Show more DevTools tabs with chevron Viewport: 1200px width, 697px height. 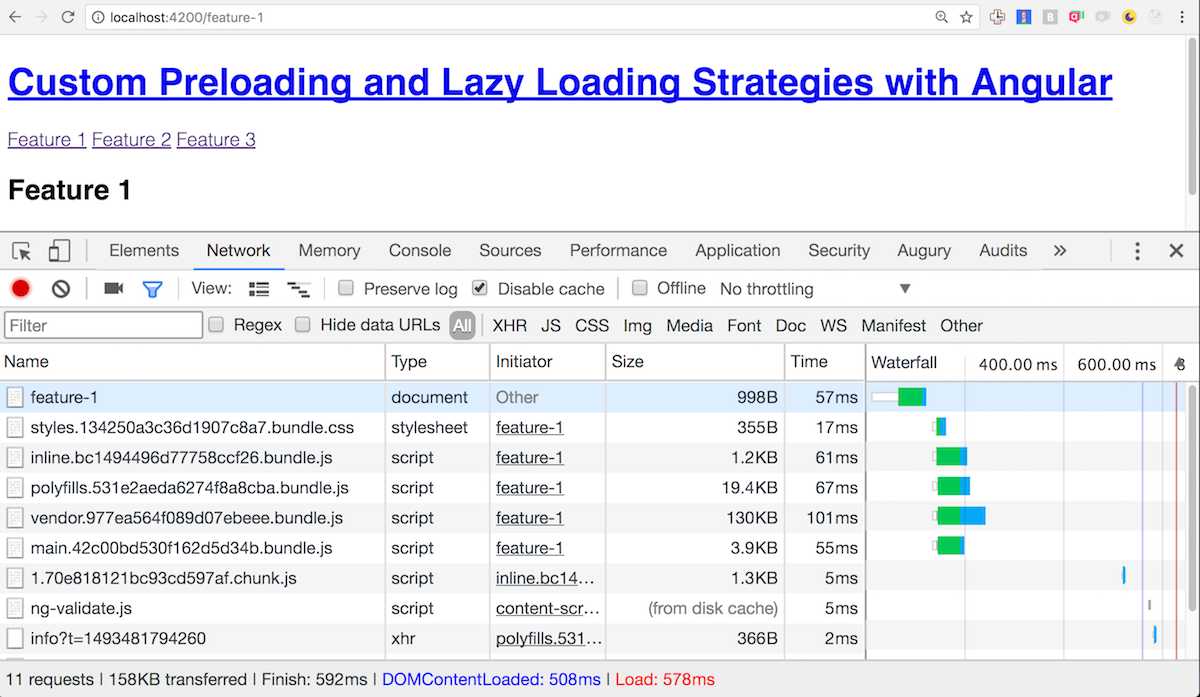1060,251
